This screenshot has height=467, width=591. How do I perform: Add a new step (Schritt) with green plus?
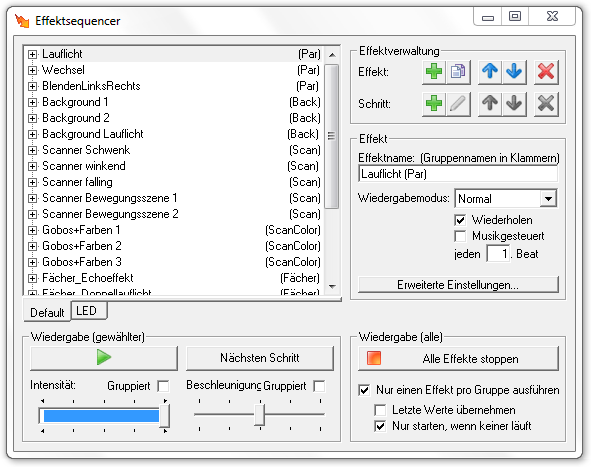coord(434,104)
